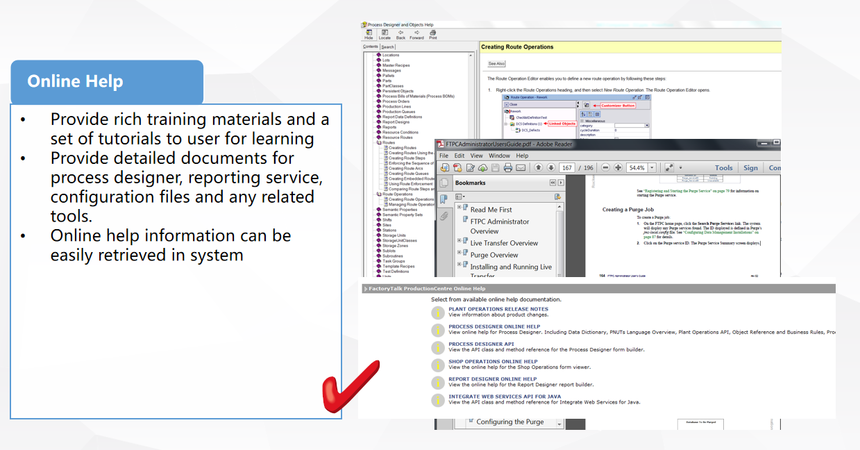Click the Create PDF icon in Reader toolbar
This screenshot has height=450, width=860.
457,167
